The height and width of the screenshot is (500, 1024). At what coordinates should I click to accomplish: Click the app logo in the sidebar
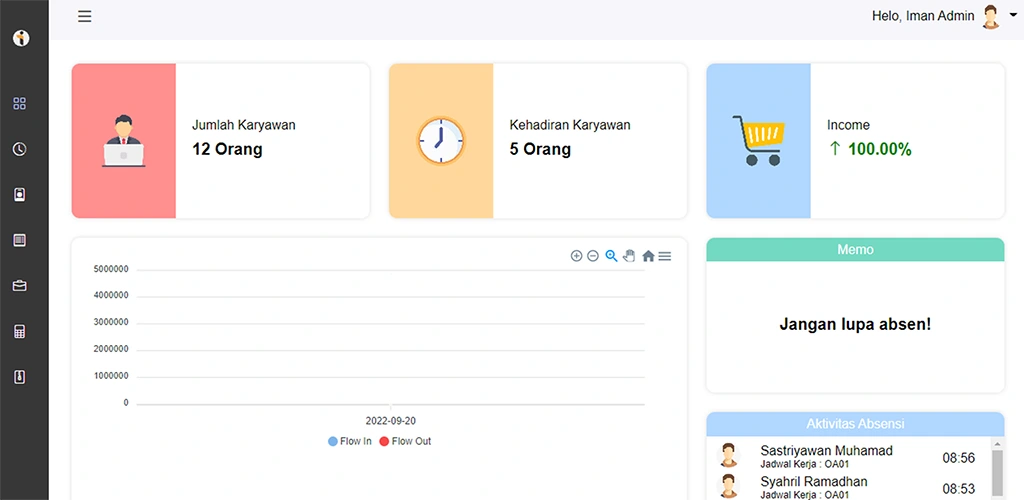point(21,38)
